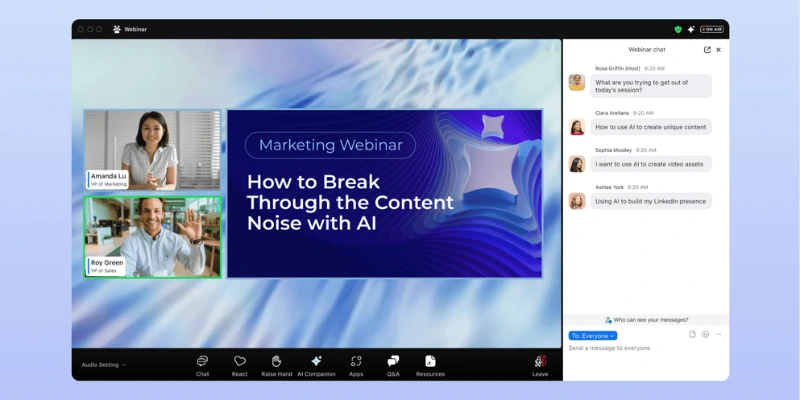The height and width of the screenshot is (400, 800).
Task: Open more chat options ellipsis menu
Action: point(718,335)
